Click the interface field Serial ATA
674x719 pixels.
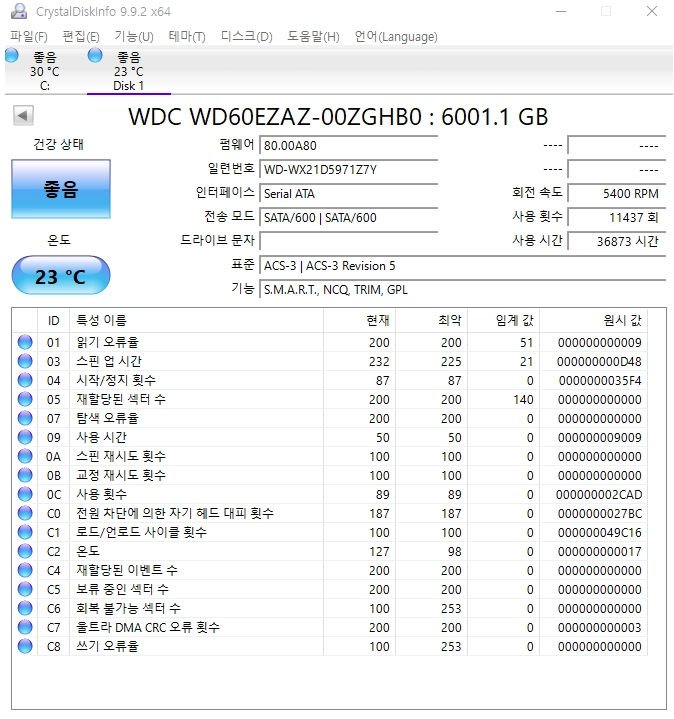(x=348, y=194)
